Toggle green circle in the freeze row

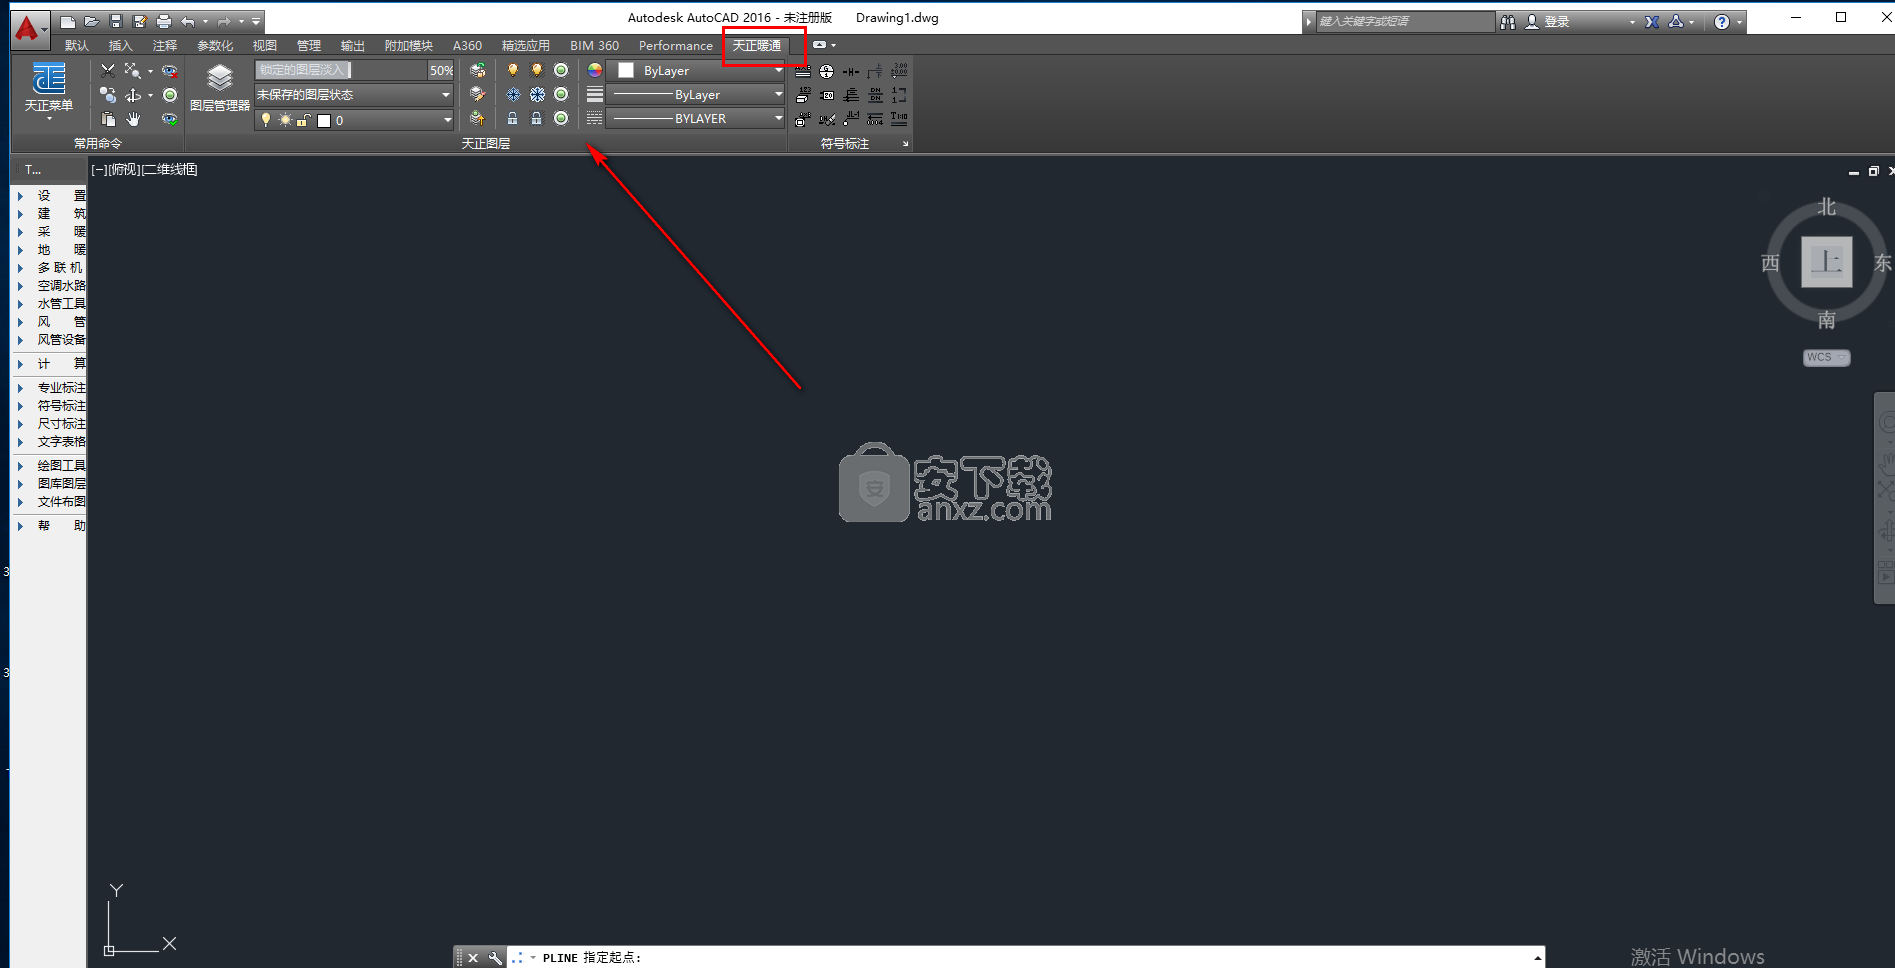561,94
